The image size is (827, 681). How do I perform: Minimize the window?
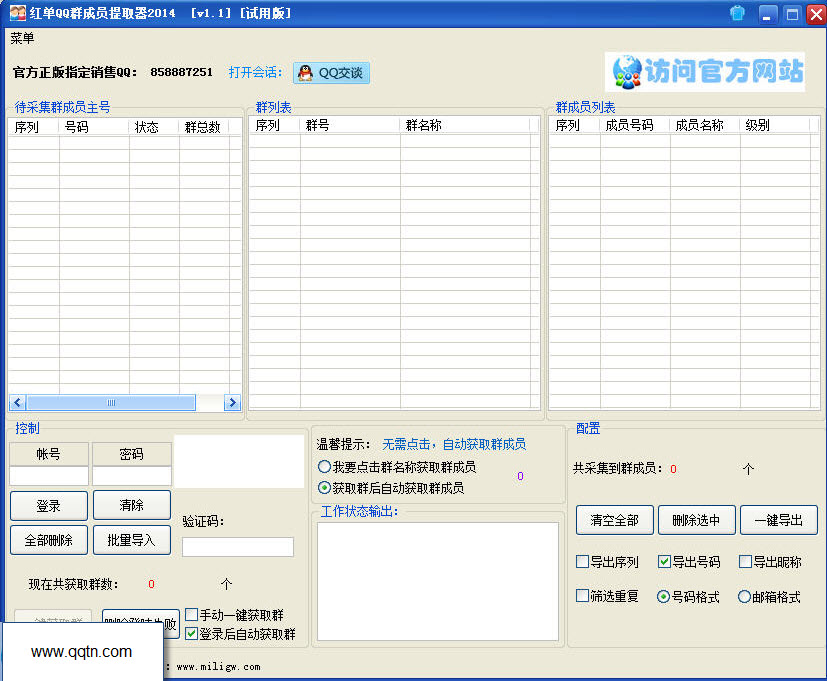point(767,14)
